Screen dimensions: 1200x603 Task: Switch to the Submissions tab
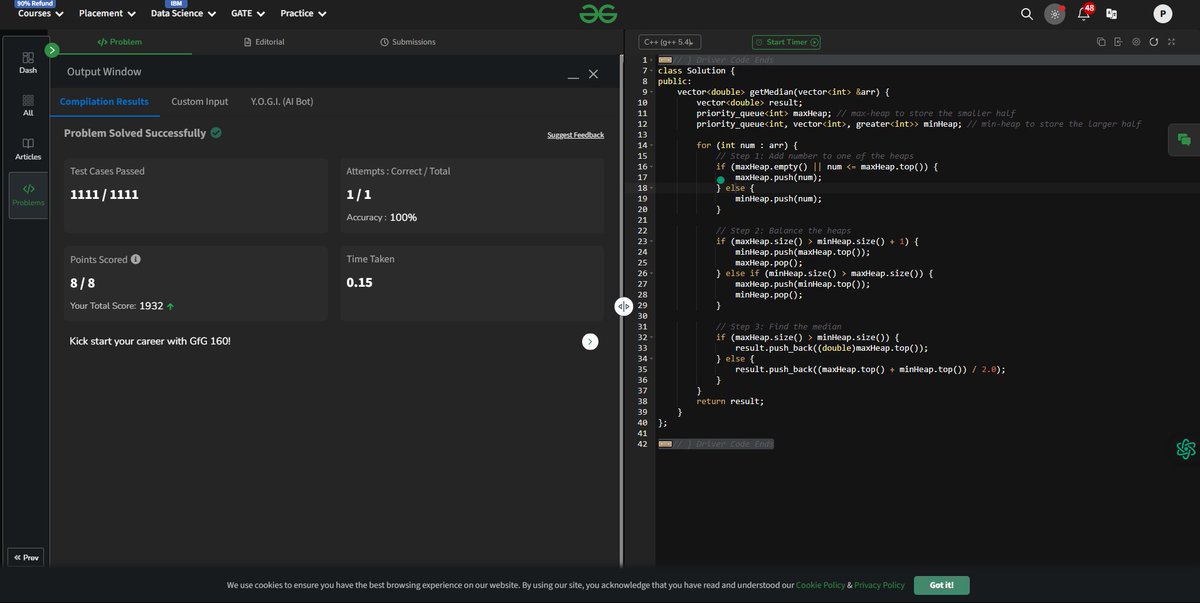(x=407, y=42)
